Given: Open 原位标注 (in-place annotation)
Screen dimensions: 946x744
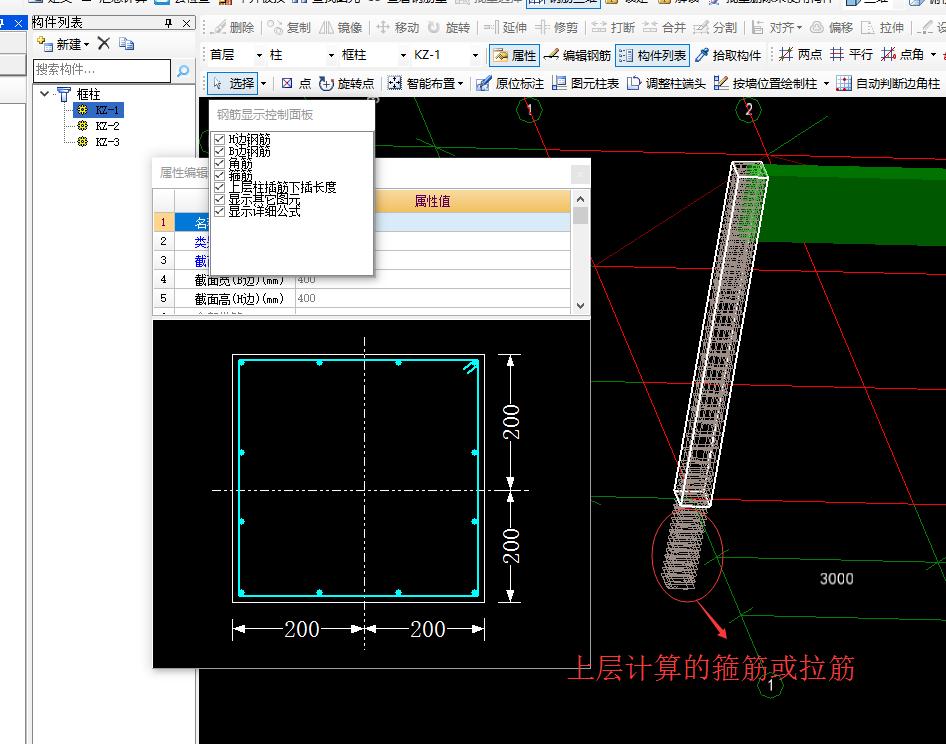Looking at the screenshot, I should [510, 83].
